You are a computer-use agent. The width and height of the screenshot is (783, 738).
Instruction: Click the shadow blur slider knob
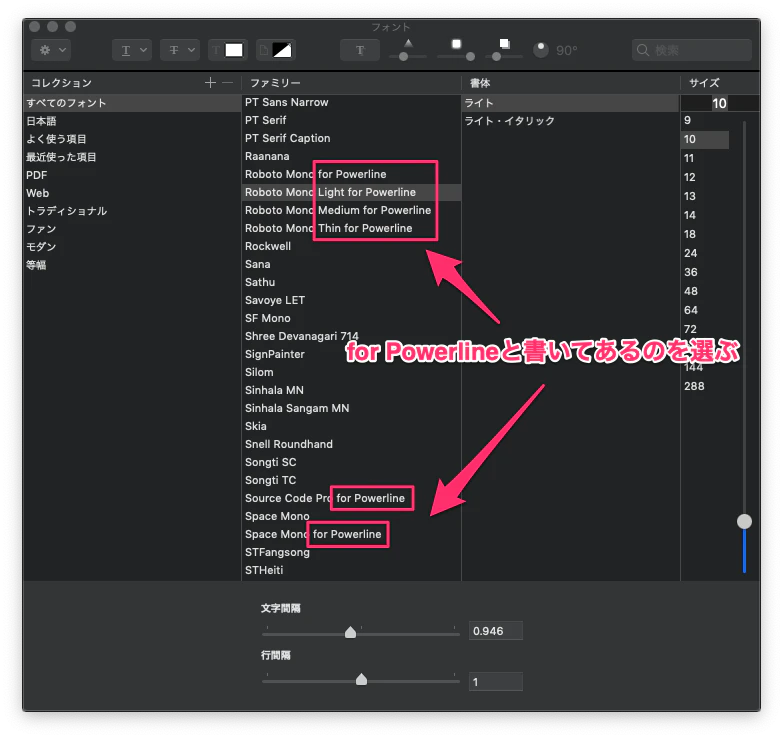[470, 56]
